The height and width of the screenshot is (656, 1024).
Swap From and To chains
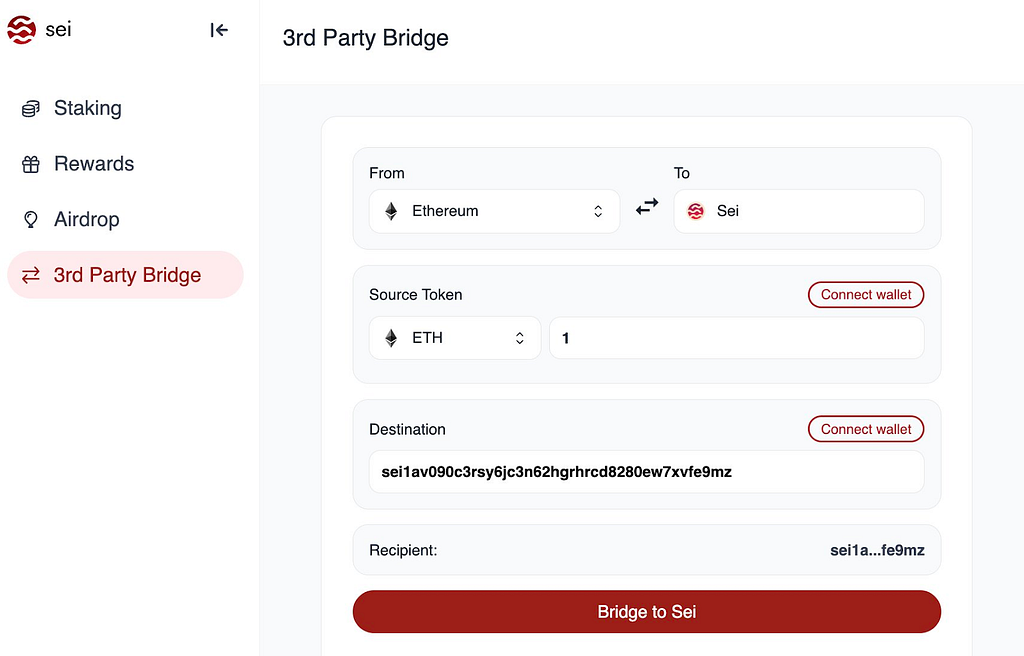[647, 208]
